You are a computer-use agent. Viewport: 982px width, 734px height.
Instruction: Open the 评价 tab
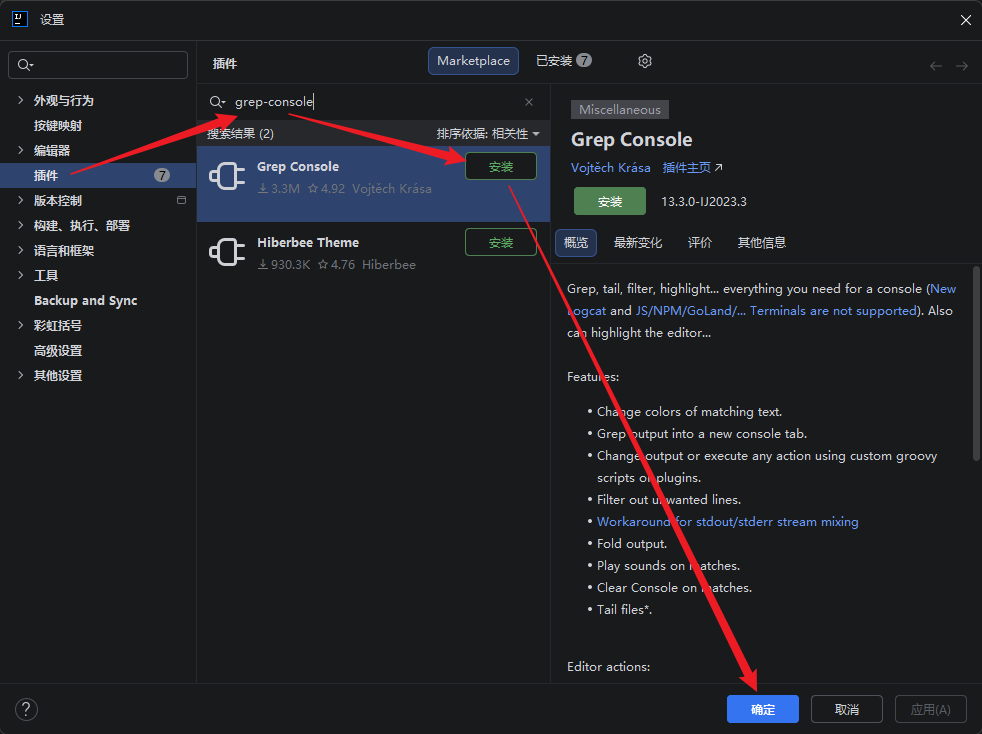[700, 242]
